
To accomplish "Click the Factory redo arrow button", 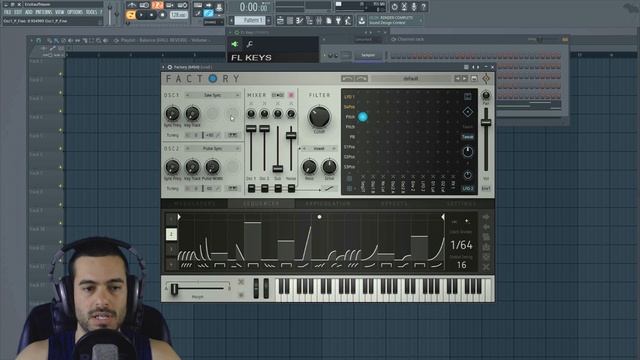I will [x=361, y=78].
